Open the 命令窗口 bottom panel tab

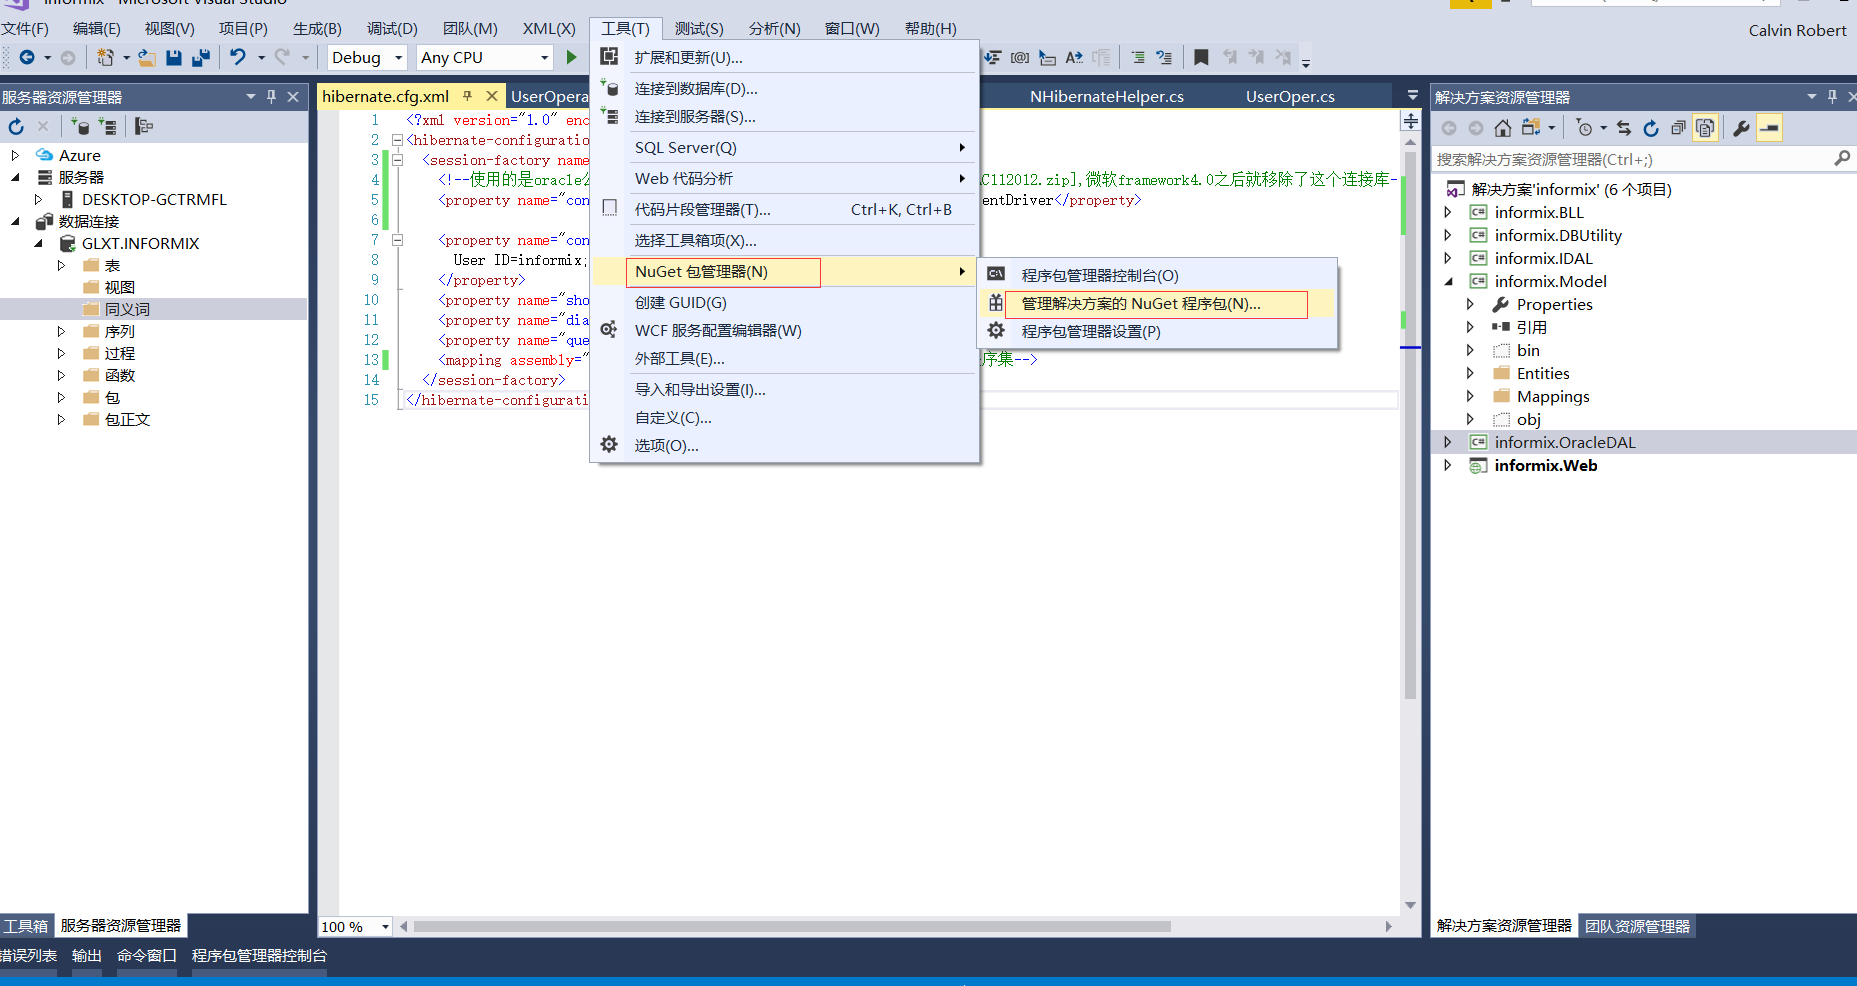click(x=146, y=955)
